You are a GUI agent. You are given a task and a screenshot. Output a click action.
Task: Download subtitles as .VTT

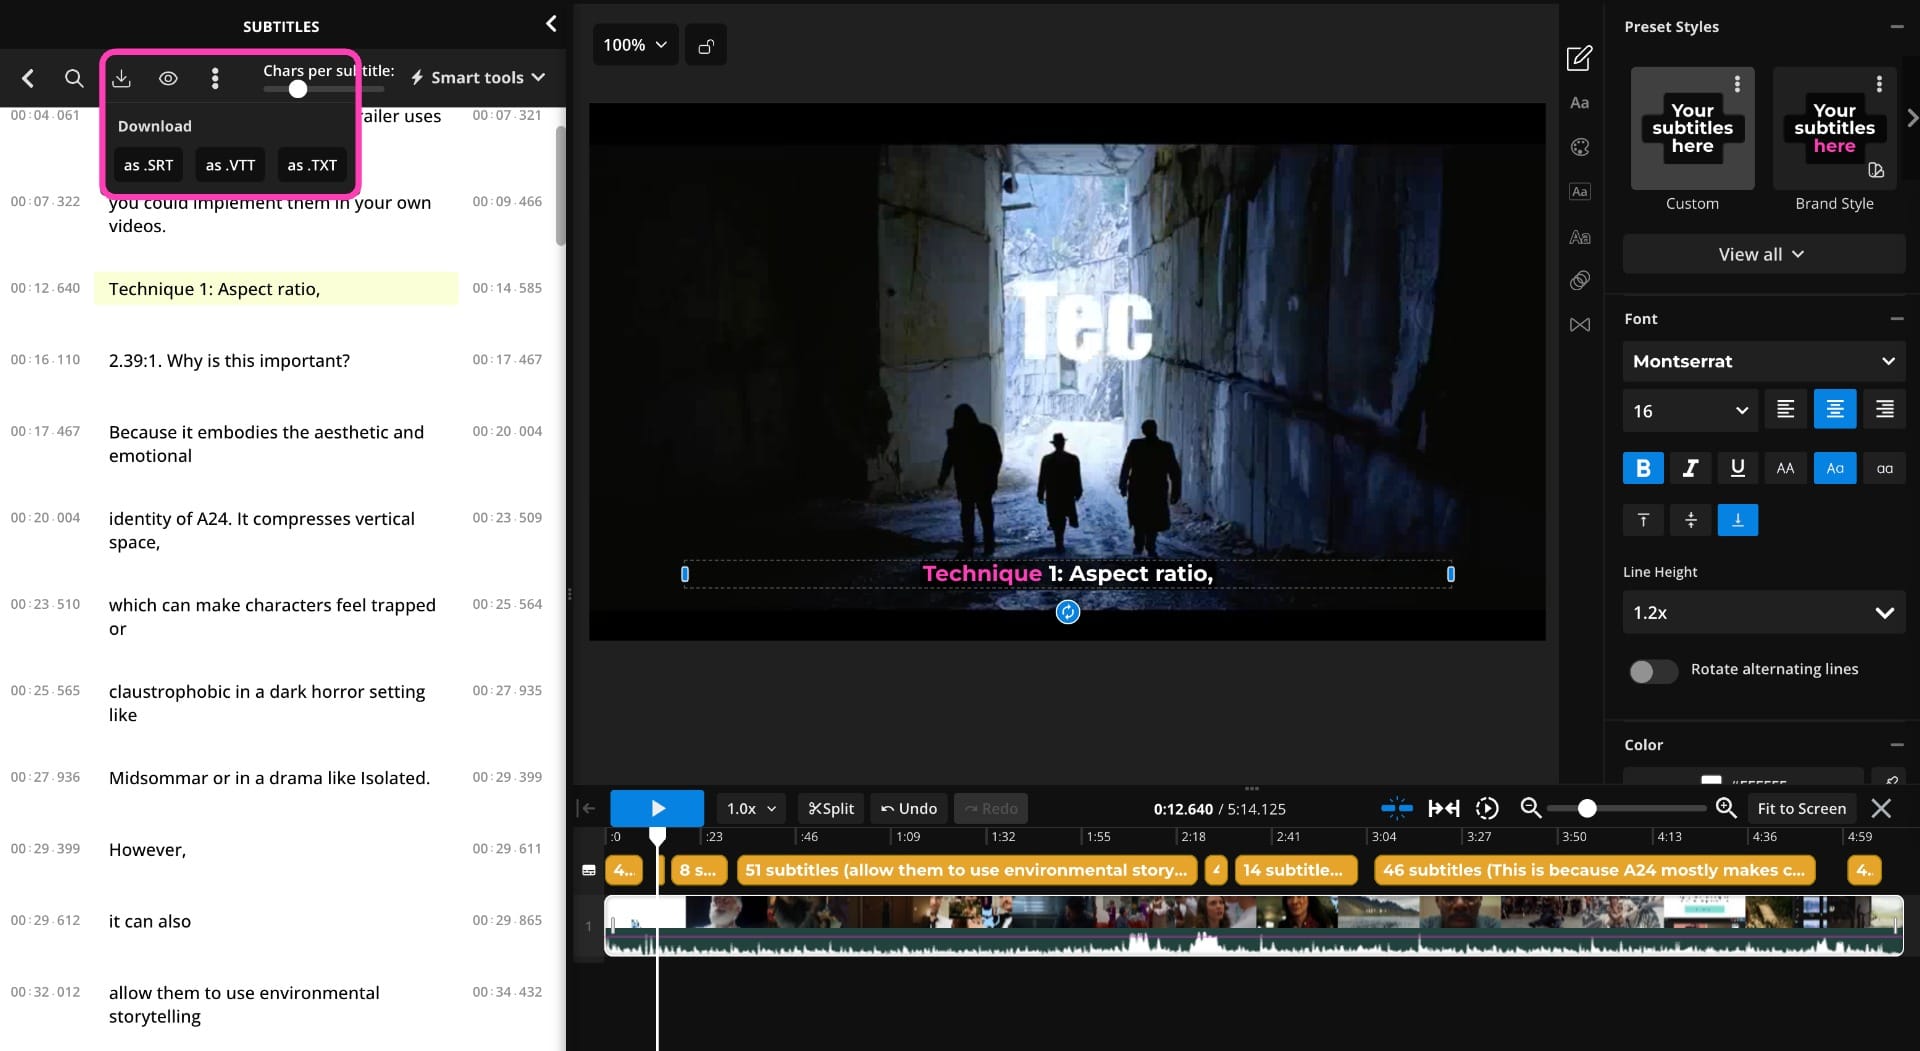[x=230, y=165]
